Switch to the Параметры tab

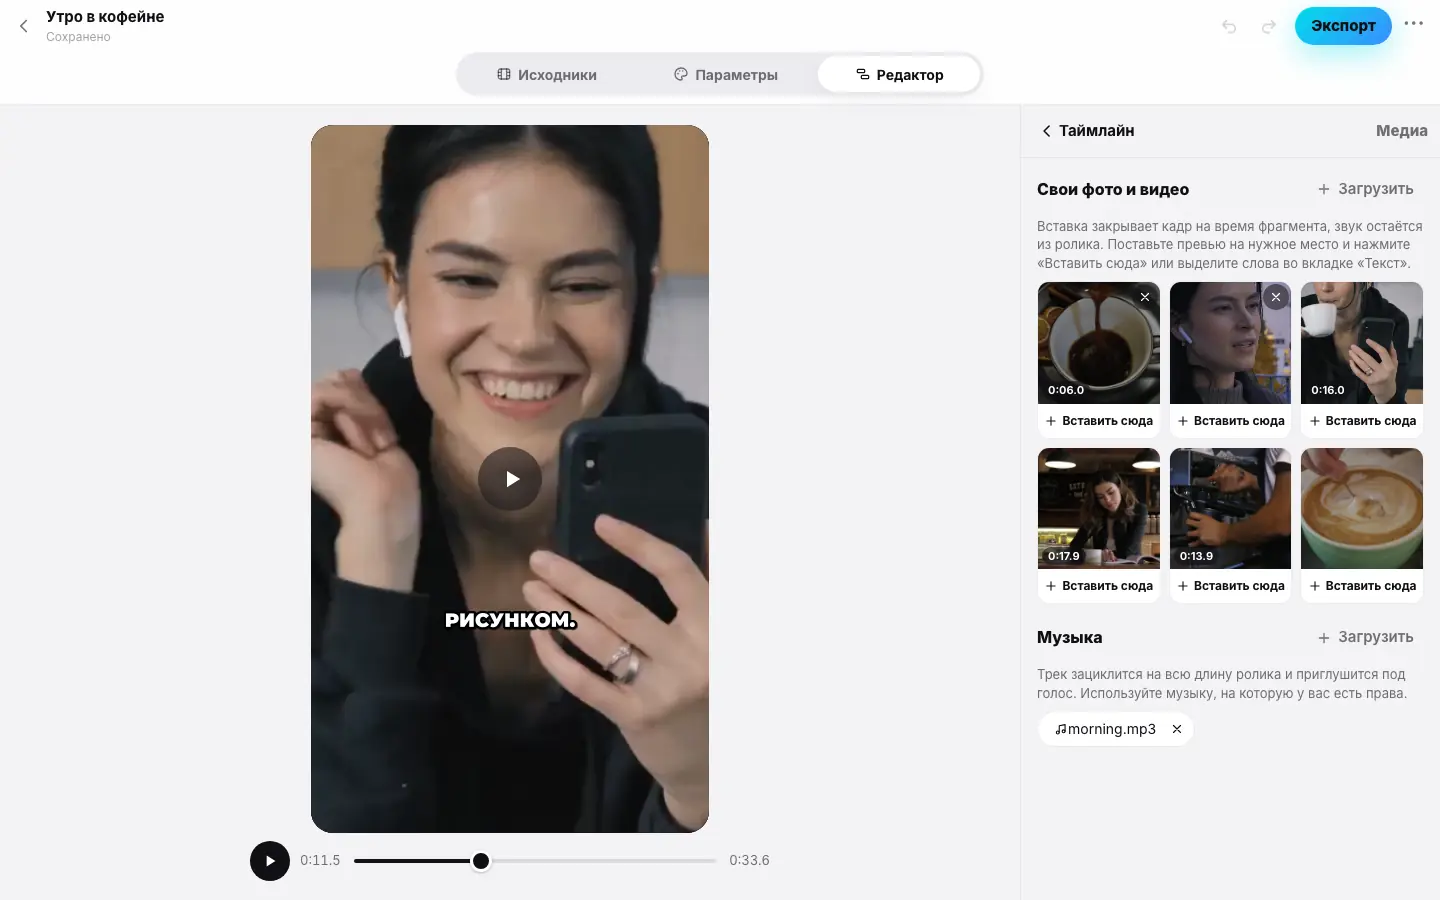pyautogui.click(x=726, y=75)
